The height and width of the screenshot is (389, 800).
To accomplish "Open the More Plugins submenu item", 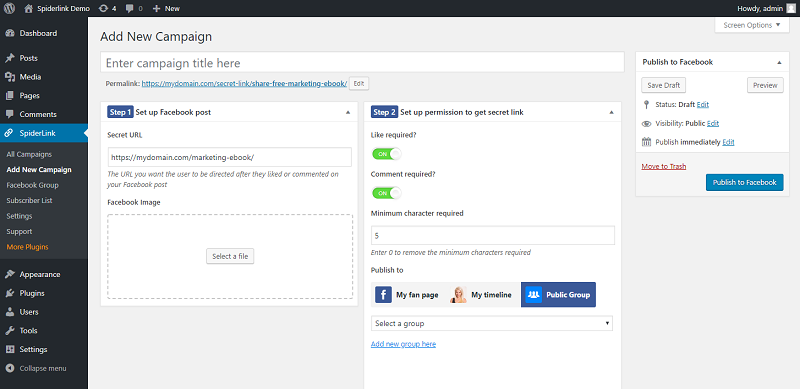I will tap(28, 247).
